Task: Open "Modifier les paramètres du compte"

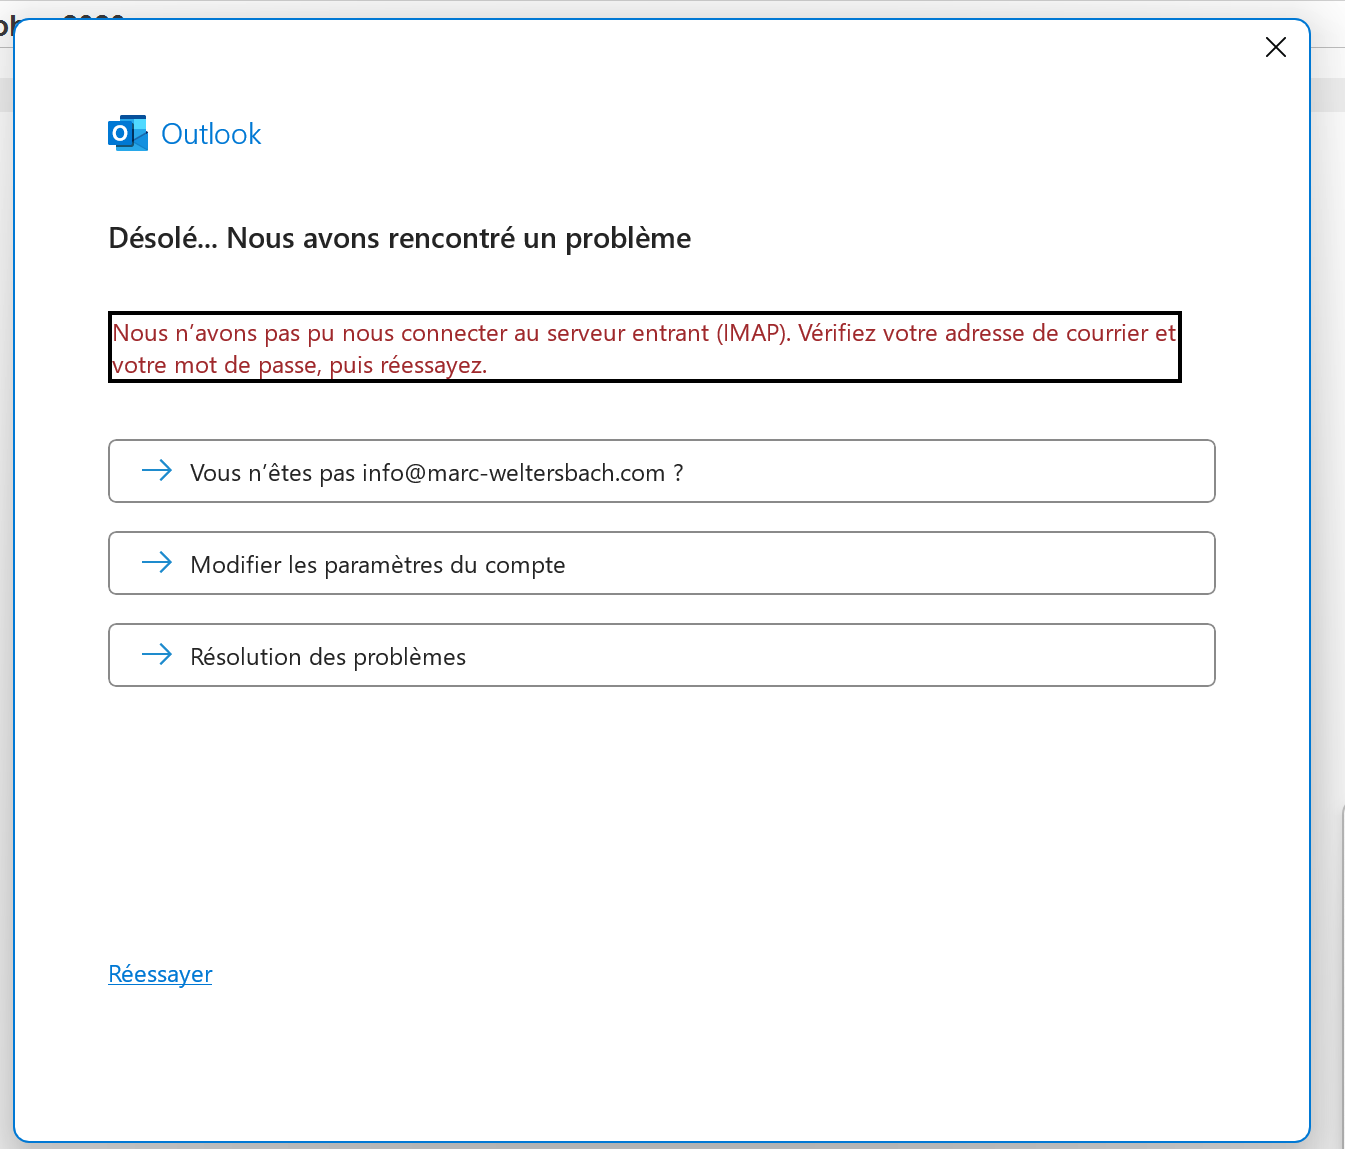Action: pos(660,563)
